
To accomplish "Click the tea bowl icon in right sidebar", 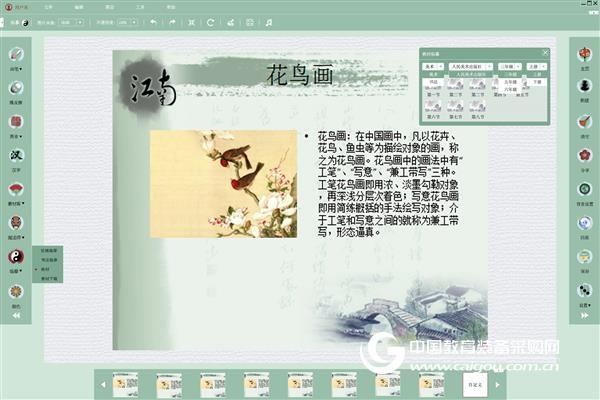I will click(584, 256).
